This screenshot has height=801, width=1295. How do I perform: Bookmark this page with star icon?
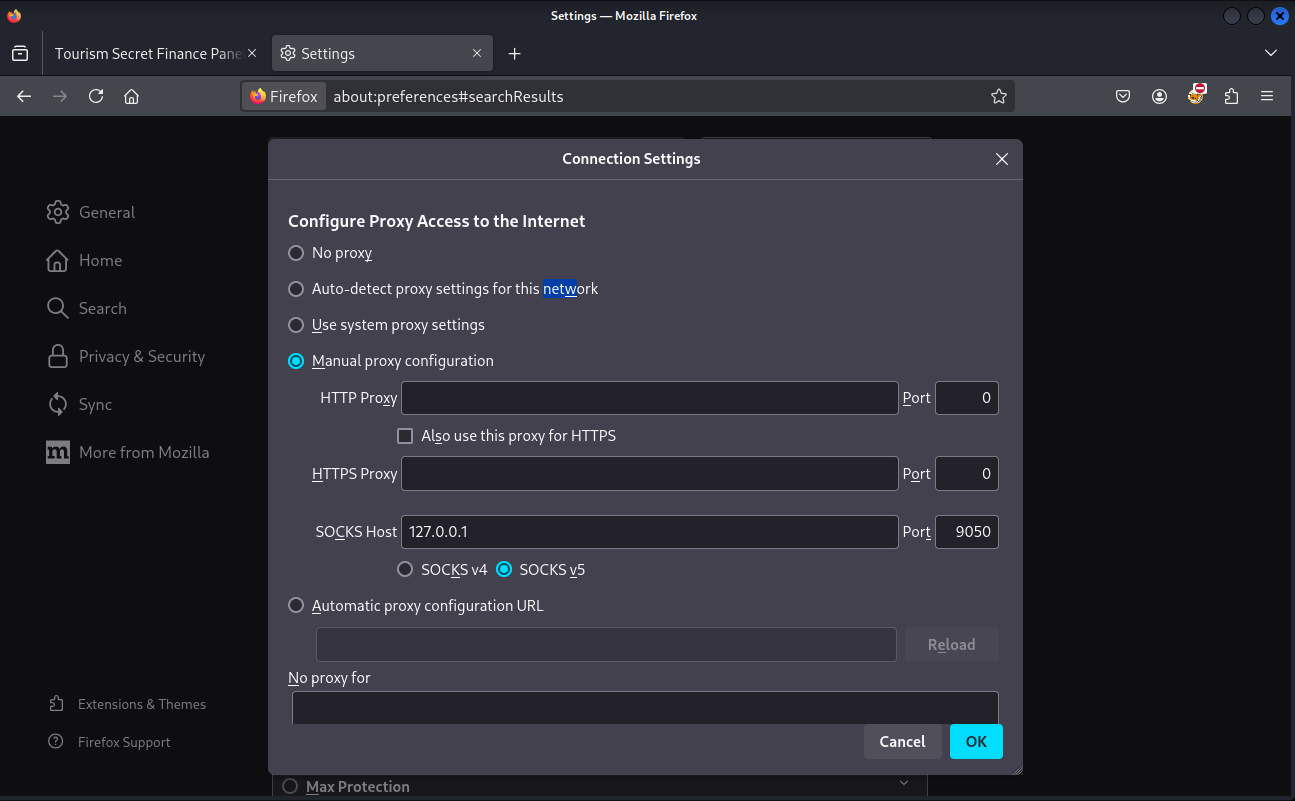(x=998, y=96)
